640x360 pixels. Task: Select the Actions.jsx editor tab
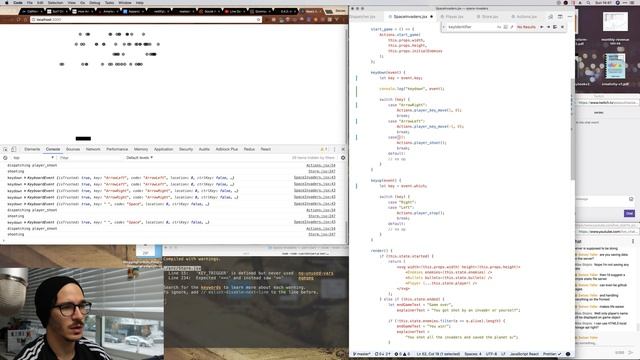(526, 17)
